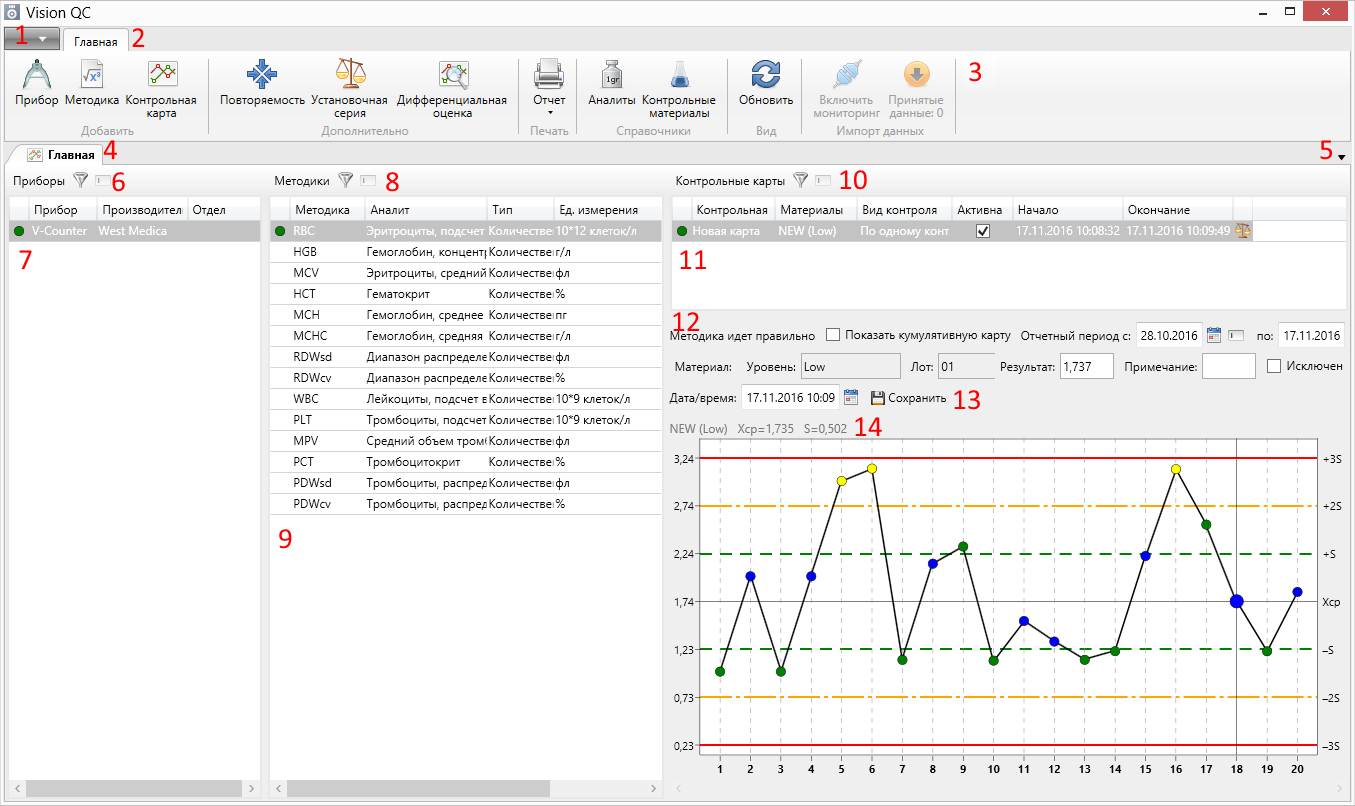Sort by the Методика column header
Viewport: 1355px width, 806px height.
326,210
